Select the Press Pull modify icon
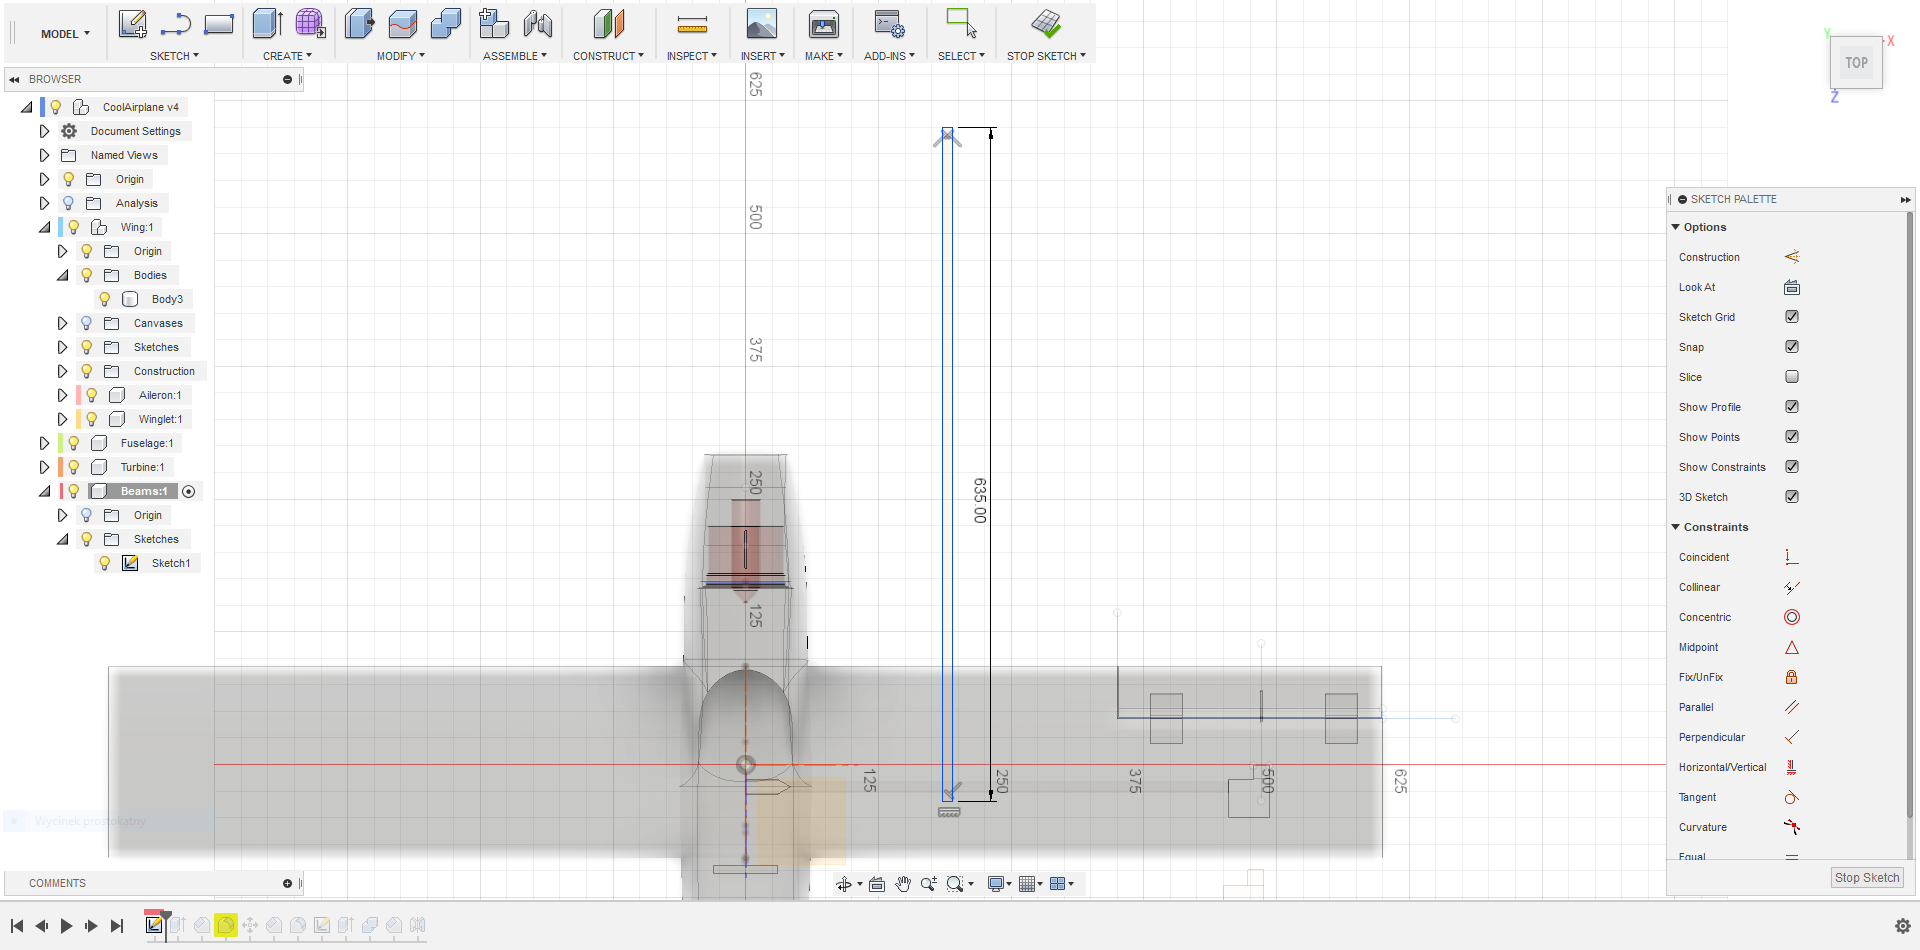 pos(360,24)
